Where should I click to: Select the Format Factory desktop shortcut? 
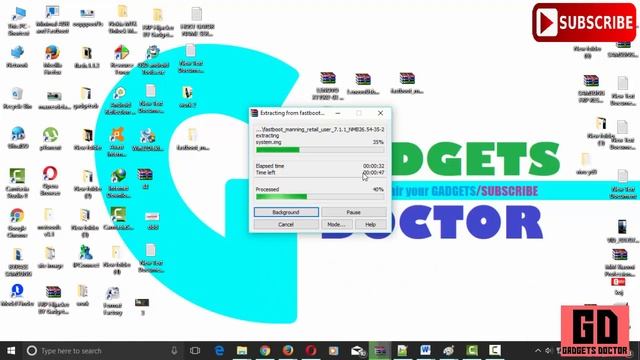[x=113, y=301]
